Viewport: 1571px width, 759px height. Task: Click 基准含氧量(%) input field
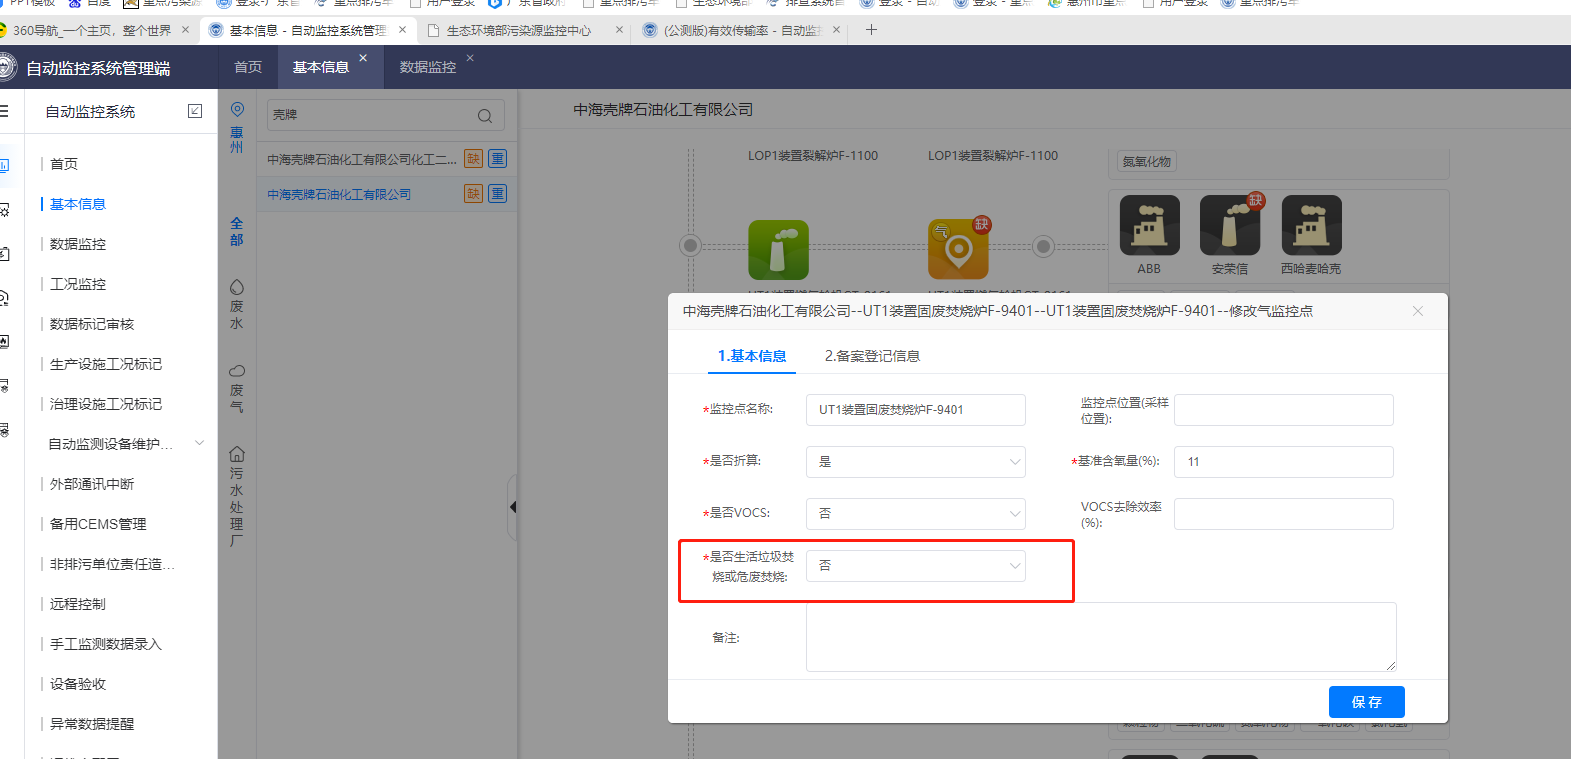pos(1283,462)
